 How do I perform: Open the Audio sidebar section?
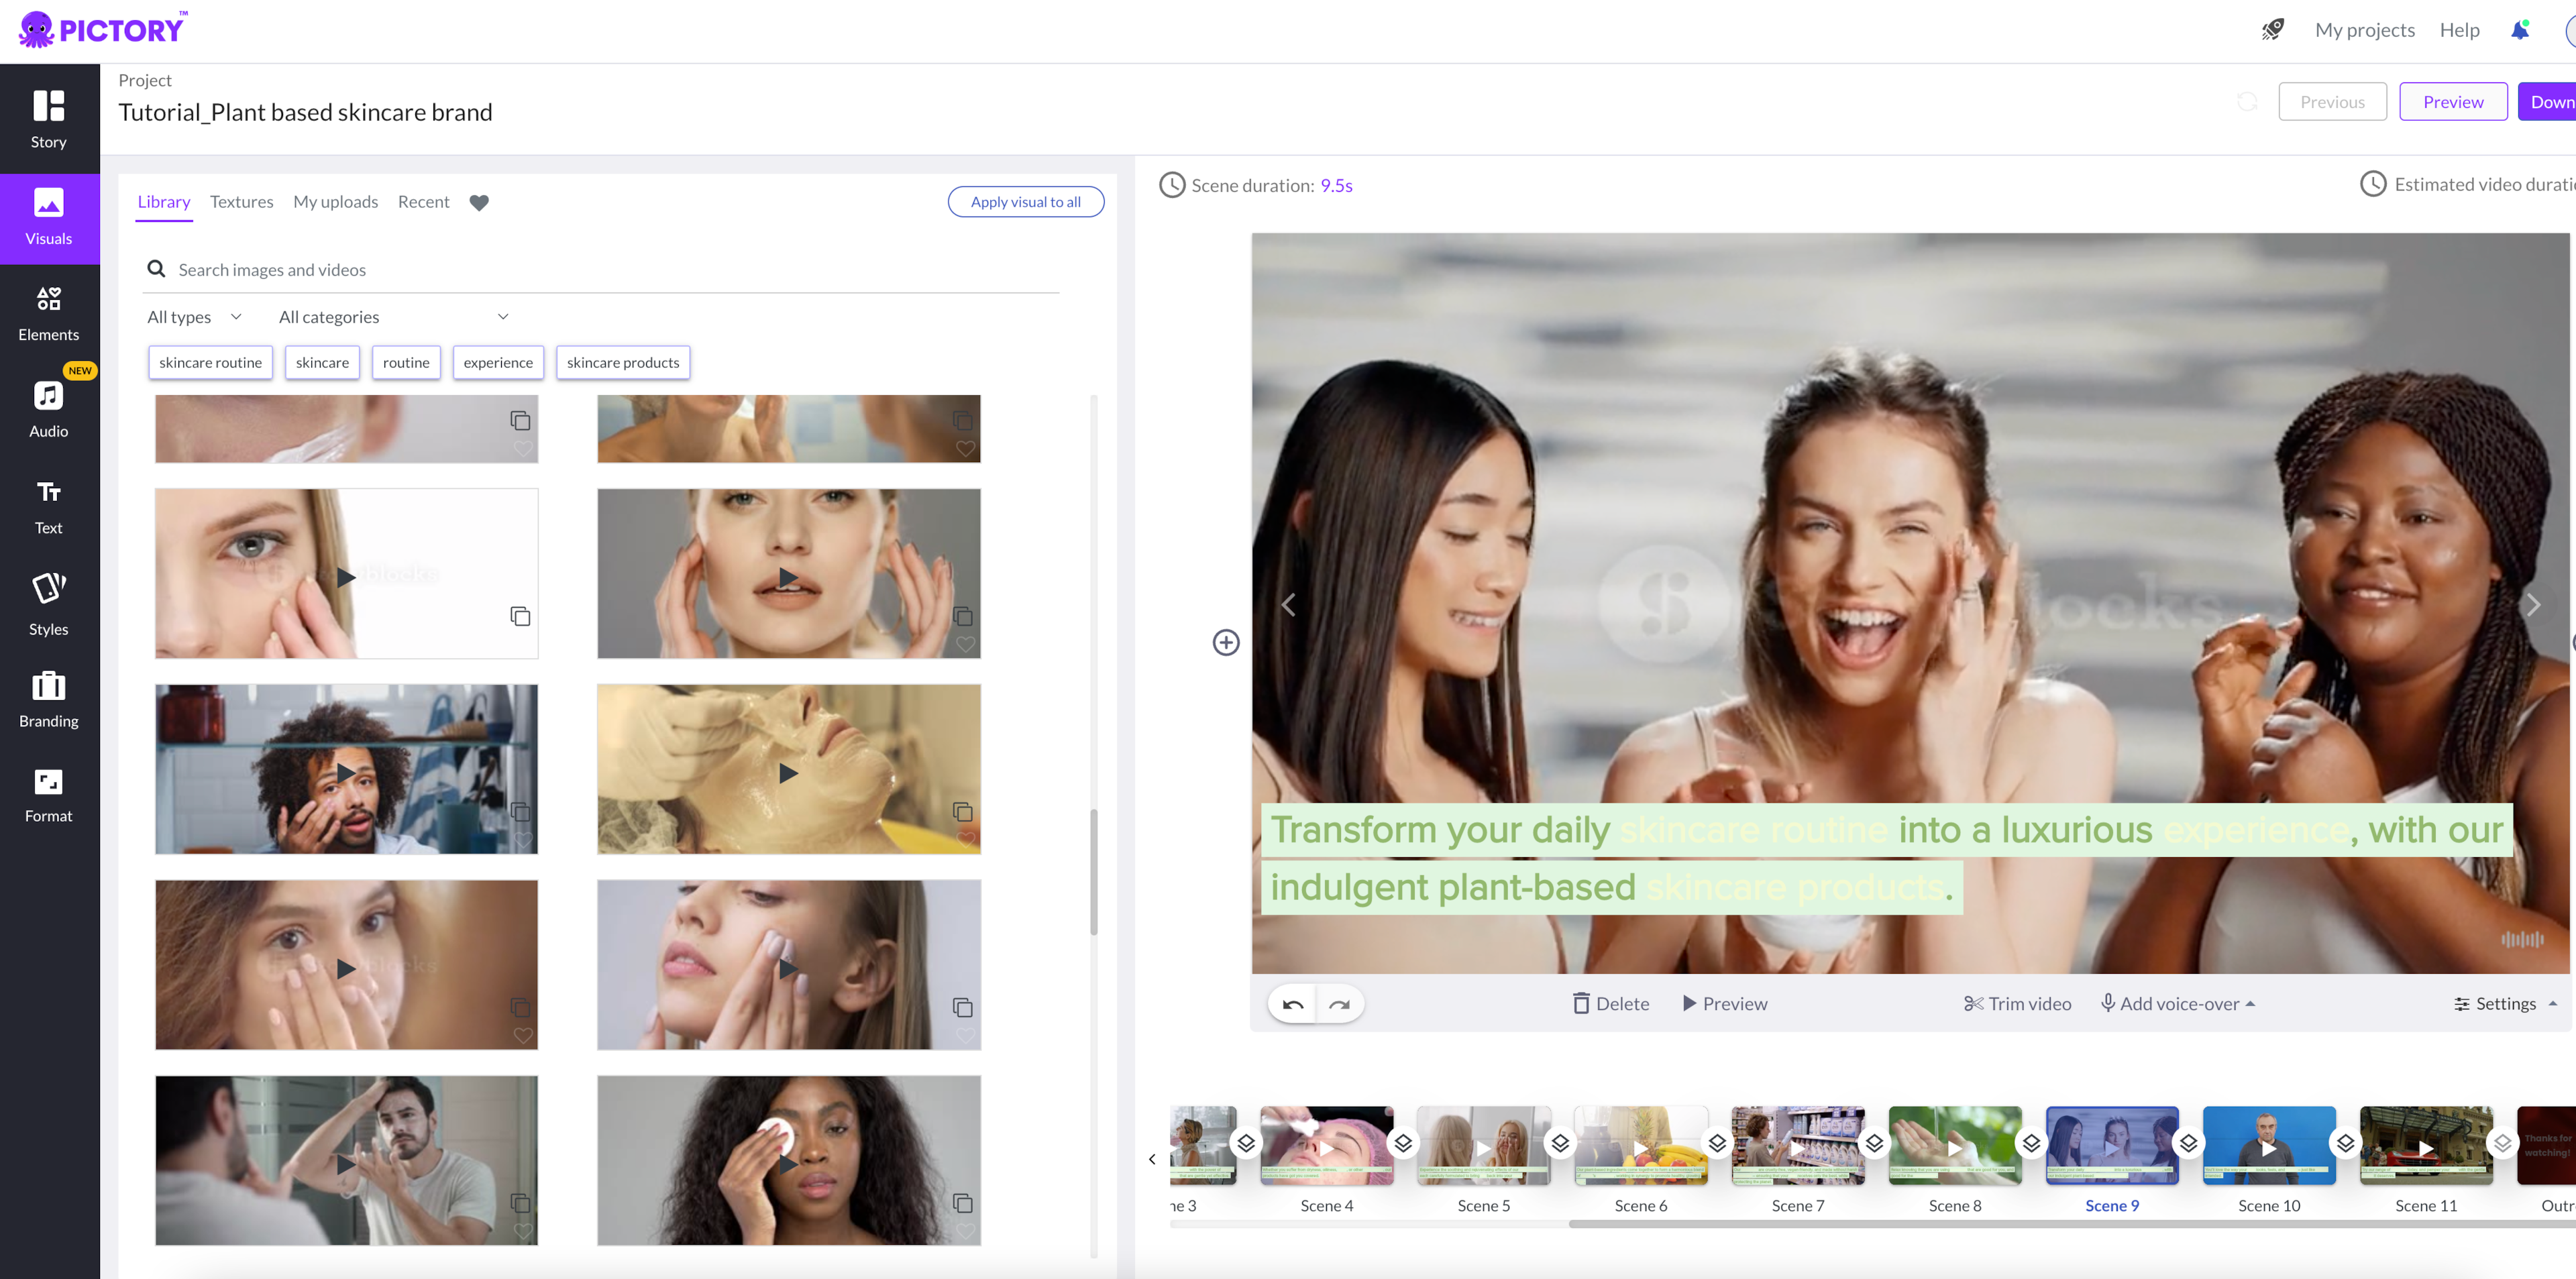tap(48, 410)
